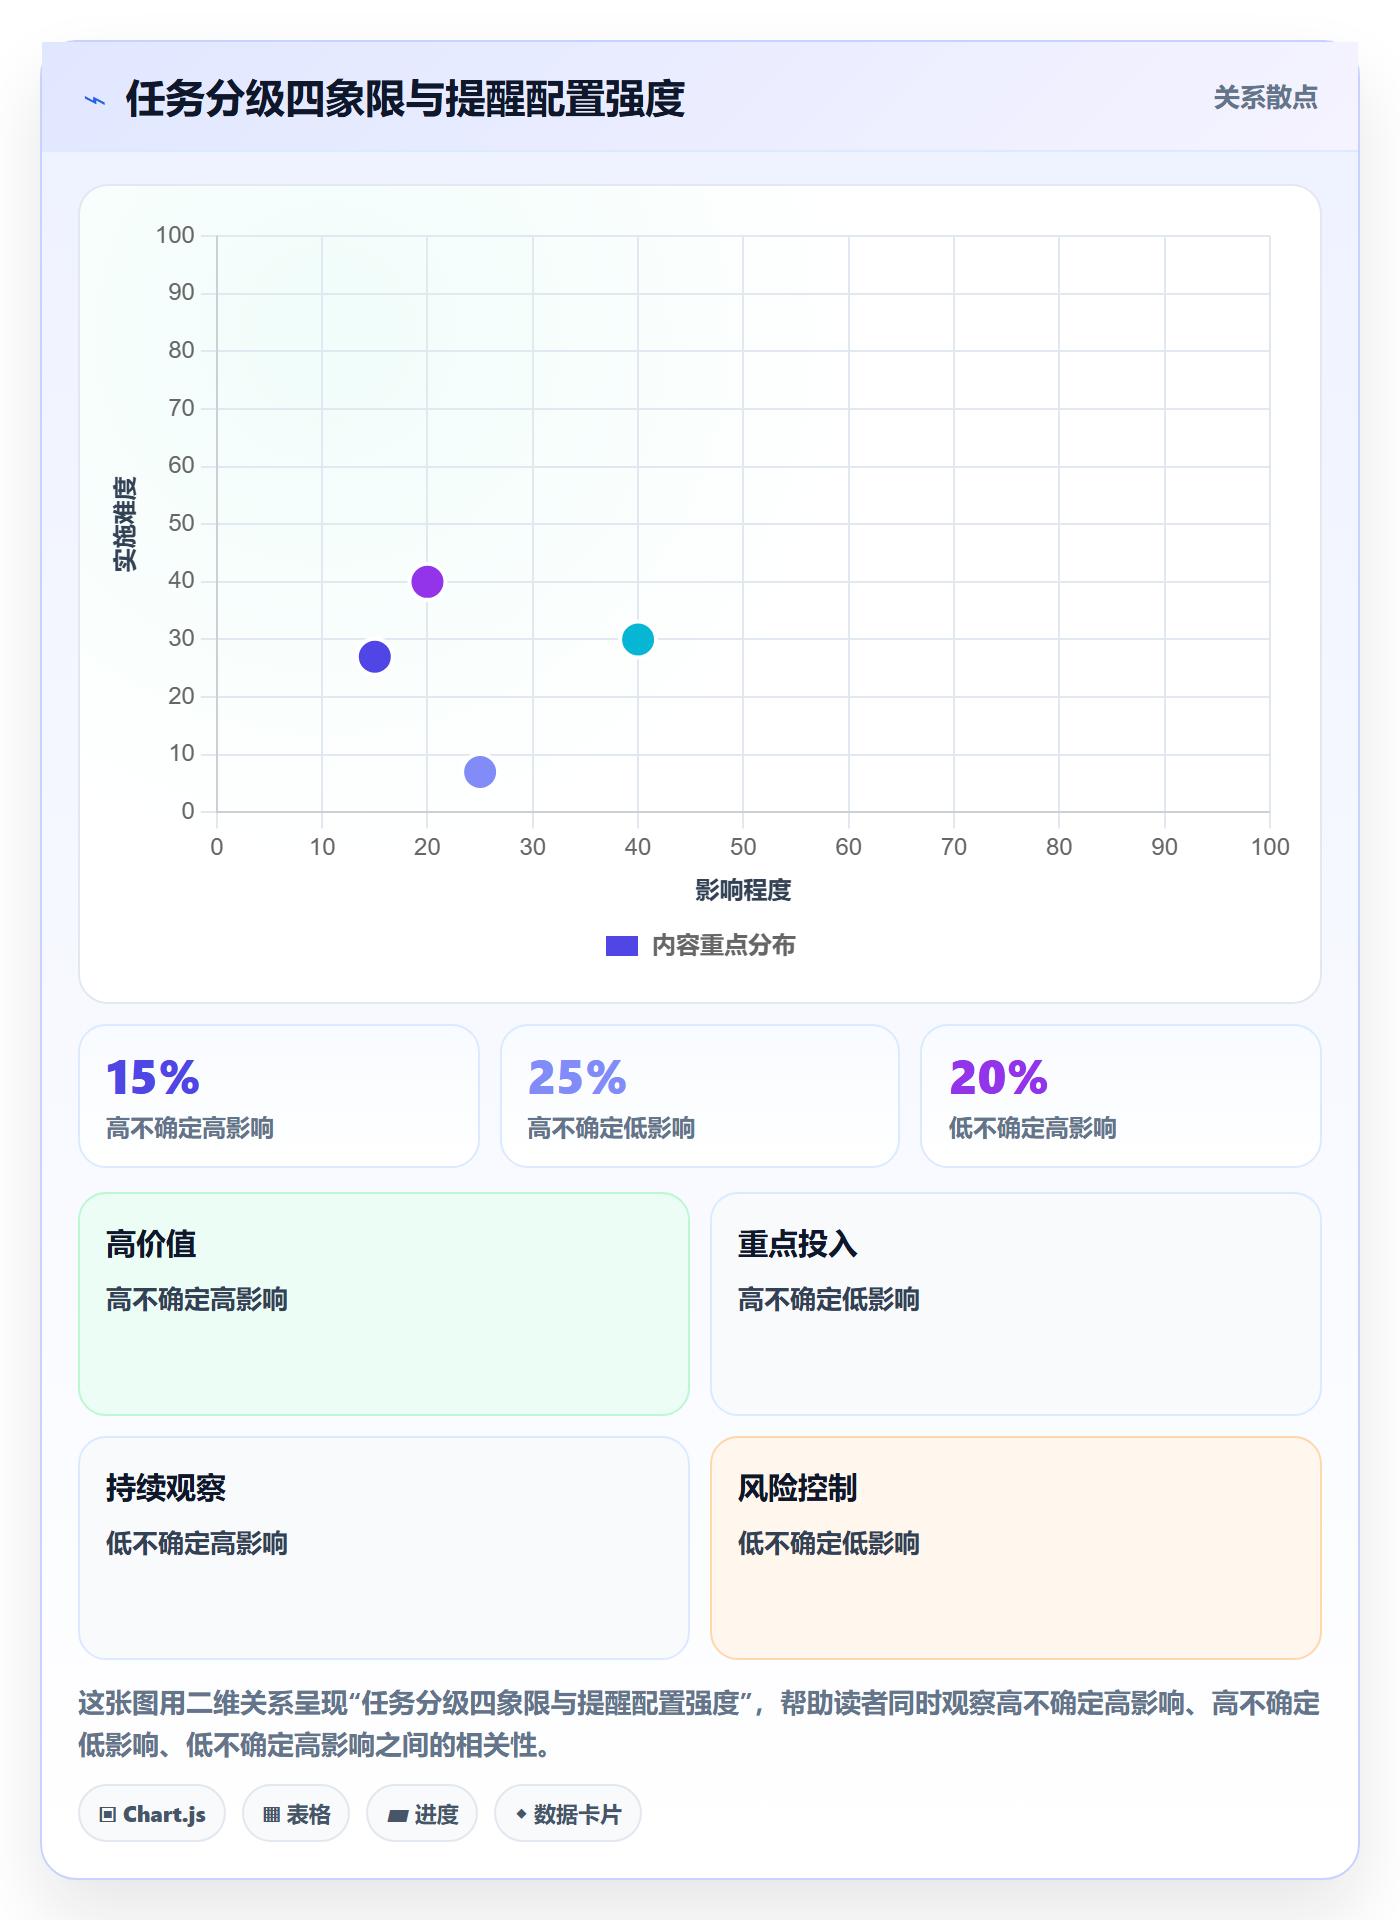This screenshot has width=1400, height=1920.
Task: Toggle the 内容重点分布 legend color box
Action: tap(621, 946)
